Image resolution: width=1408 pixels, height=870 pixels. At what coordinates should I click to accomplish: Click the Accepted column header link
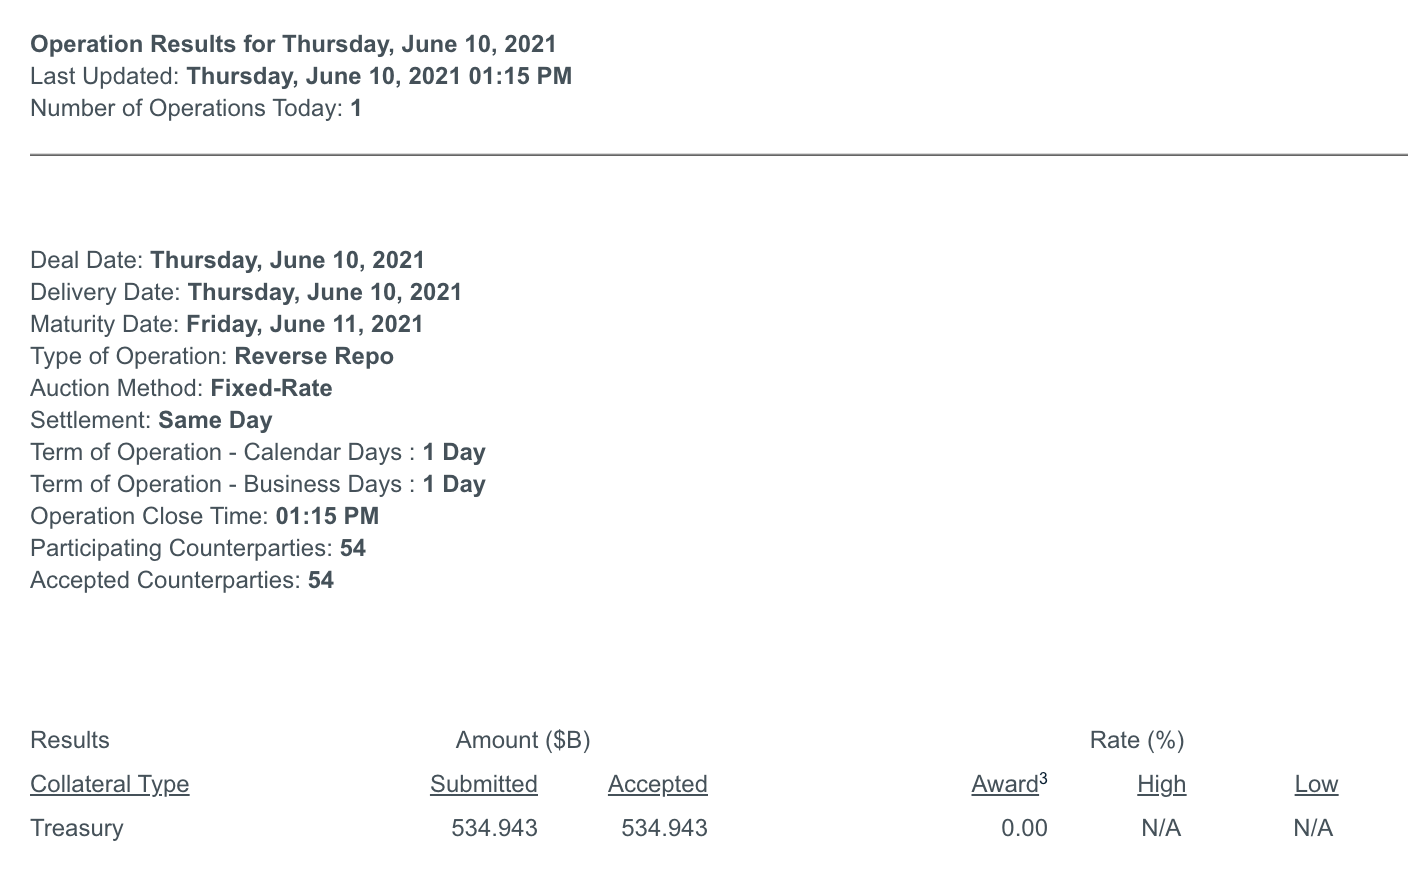tap(657, 784)
